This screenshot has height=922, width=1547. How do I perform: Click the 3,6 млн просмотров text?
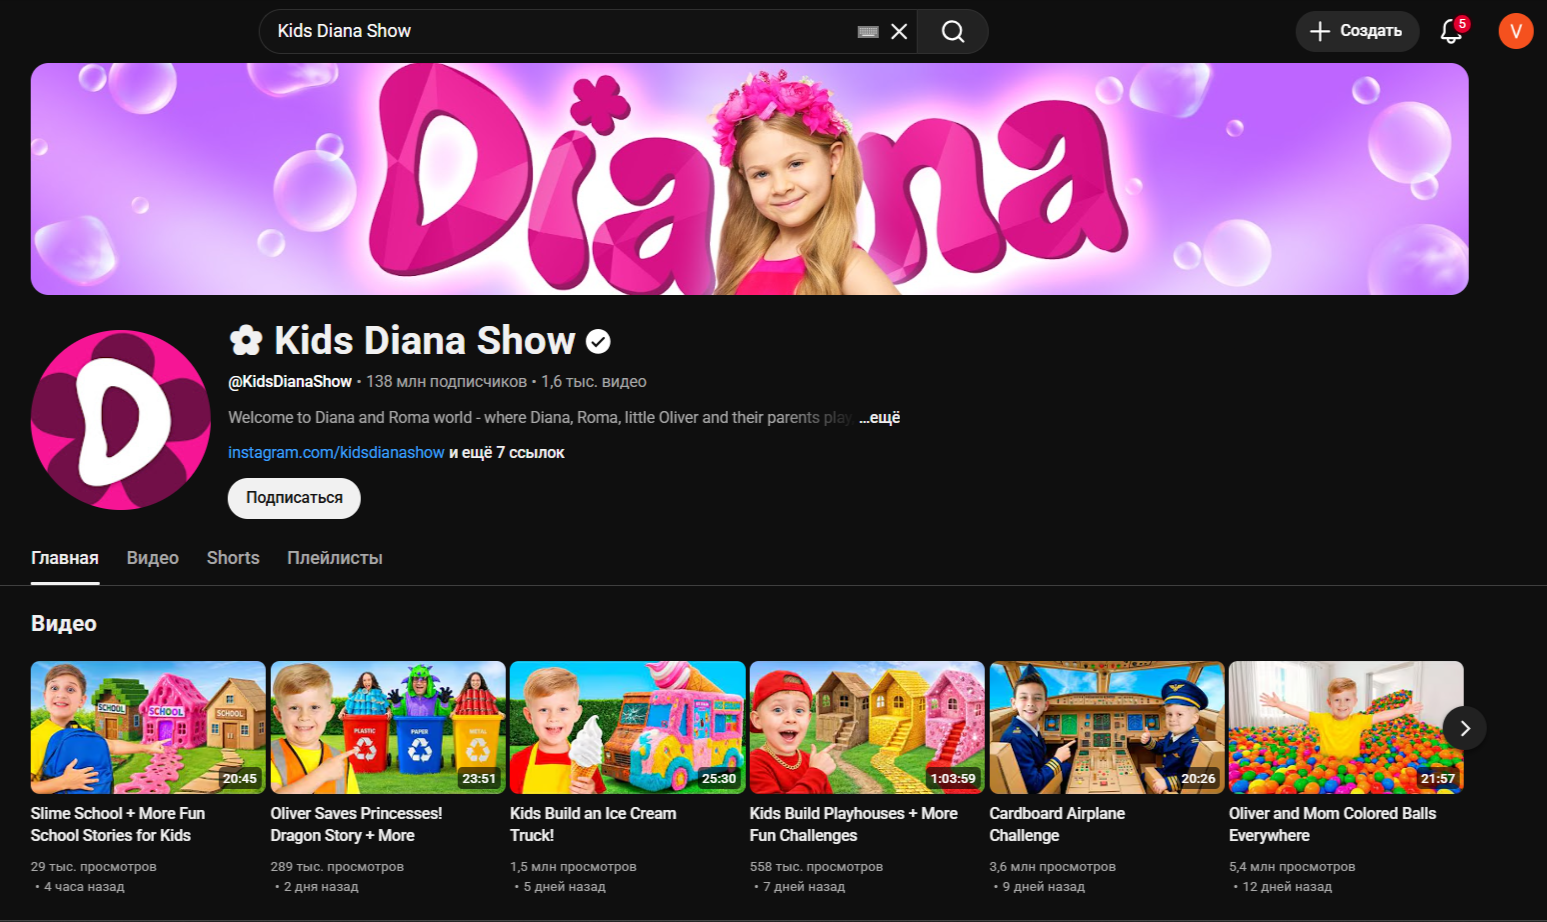1052,866
